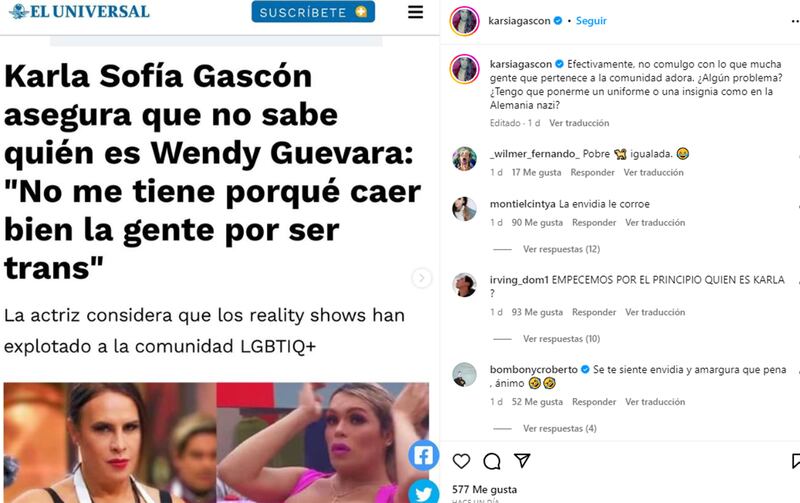
Task: Show the 4 replies to bombonycroberto
Action: (560, 429)
